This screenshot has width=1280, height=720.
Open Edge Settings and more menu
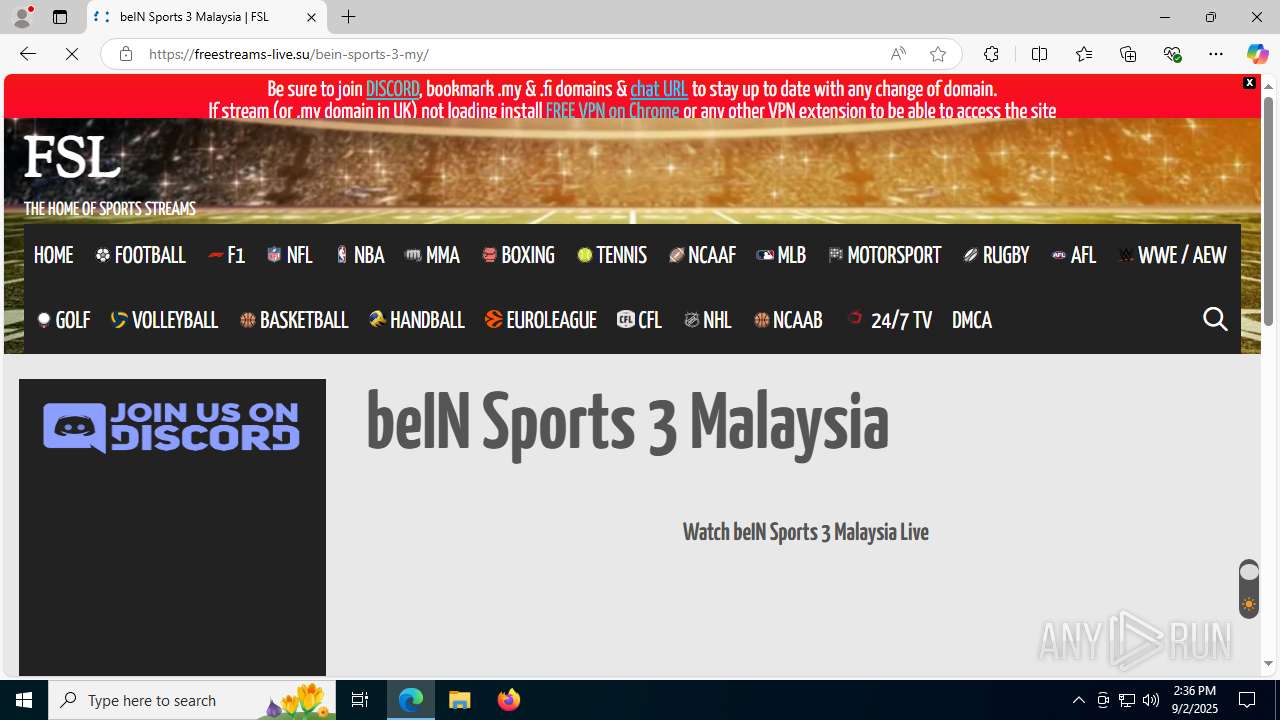click(1216, 54)
